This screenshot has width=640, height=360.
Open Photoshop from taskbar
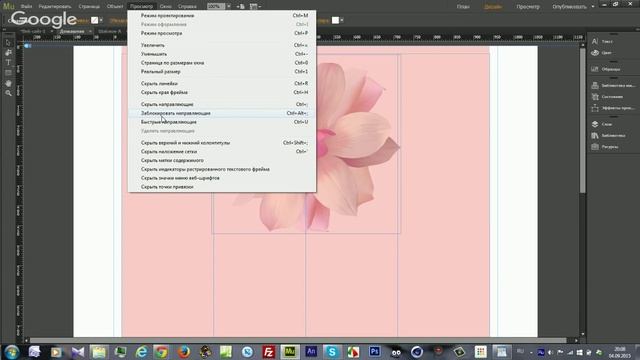(x=375, y=351)
